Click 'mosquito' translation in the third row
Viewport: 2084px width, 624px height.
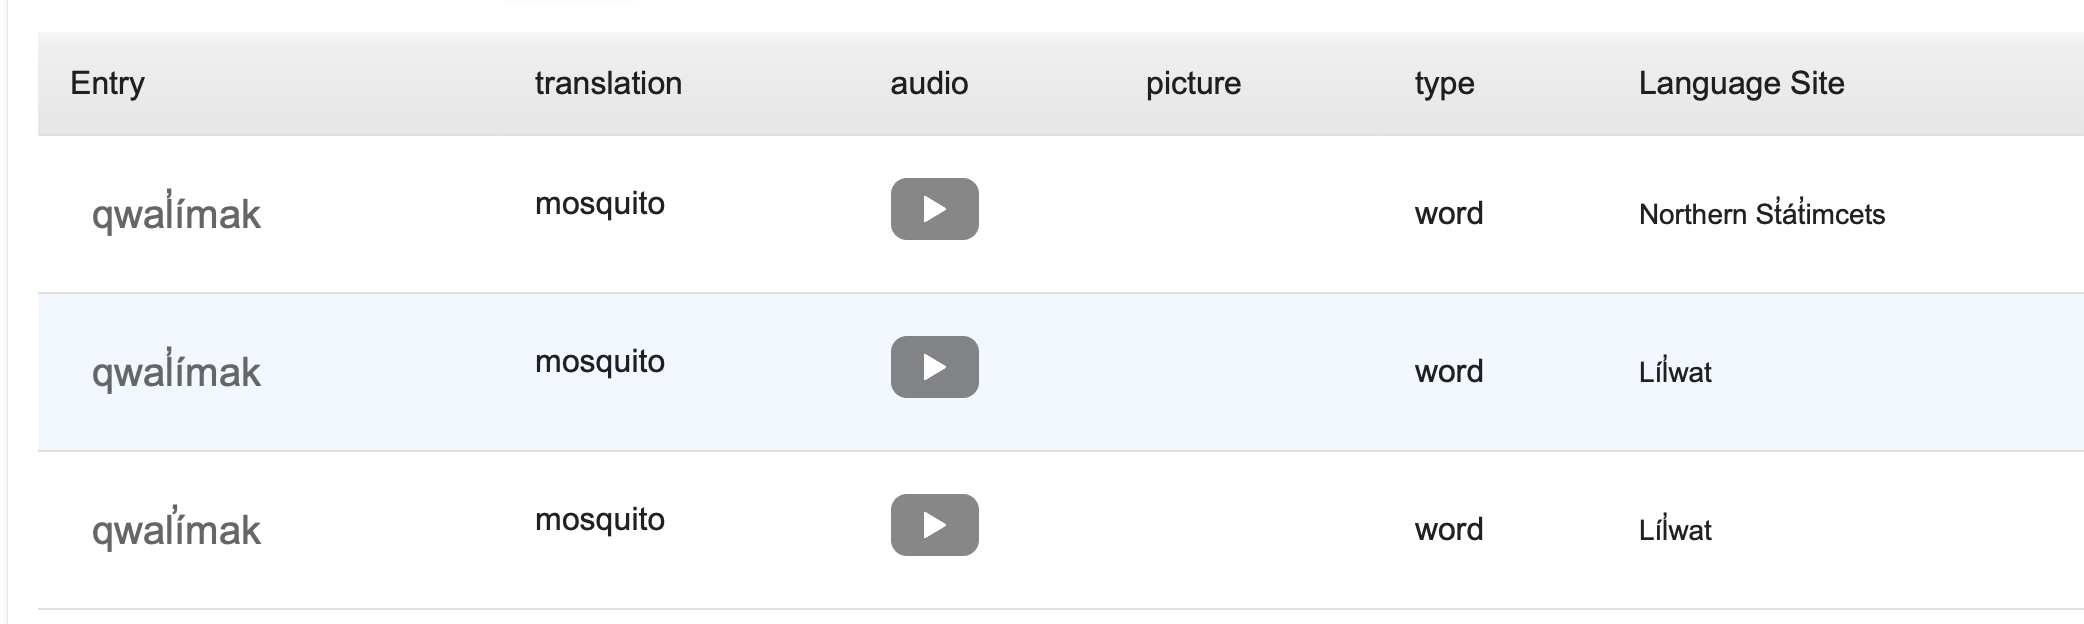[x=599, y=520]
